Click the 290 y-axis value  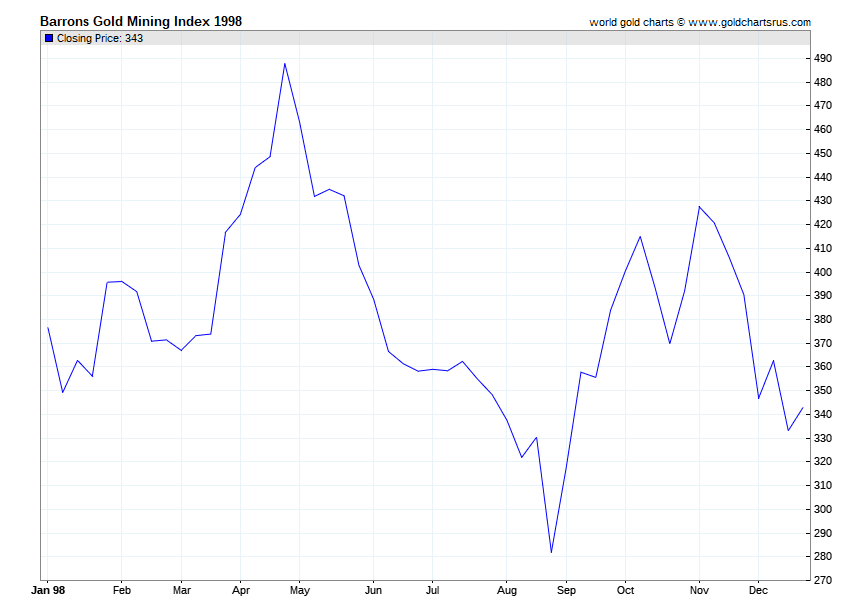[x=823, y=533]
